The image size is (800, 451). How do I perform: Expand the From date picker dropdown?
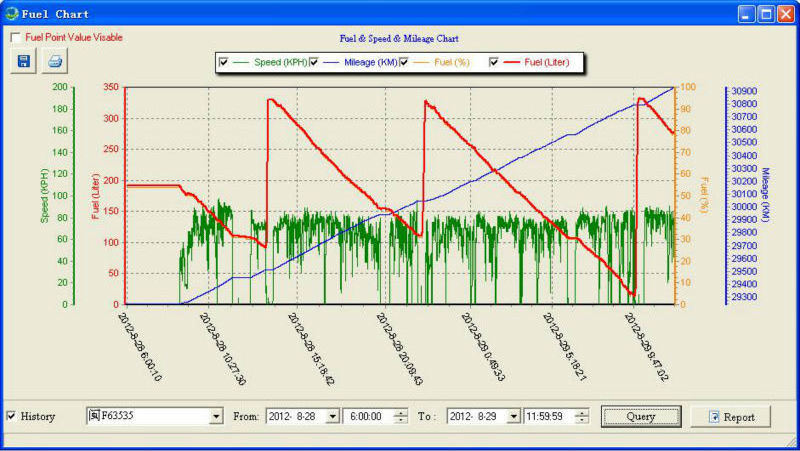[332, 416]
